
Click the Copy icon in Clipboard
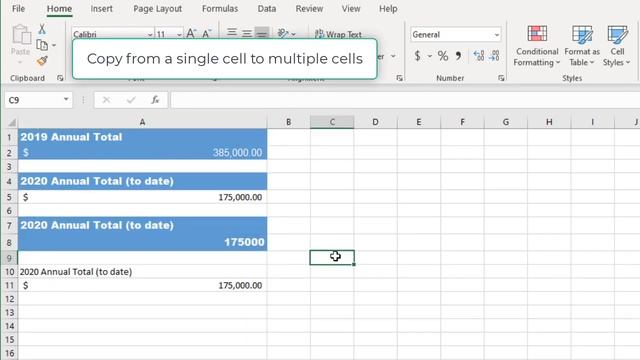point(42,45)
